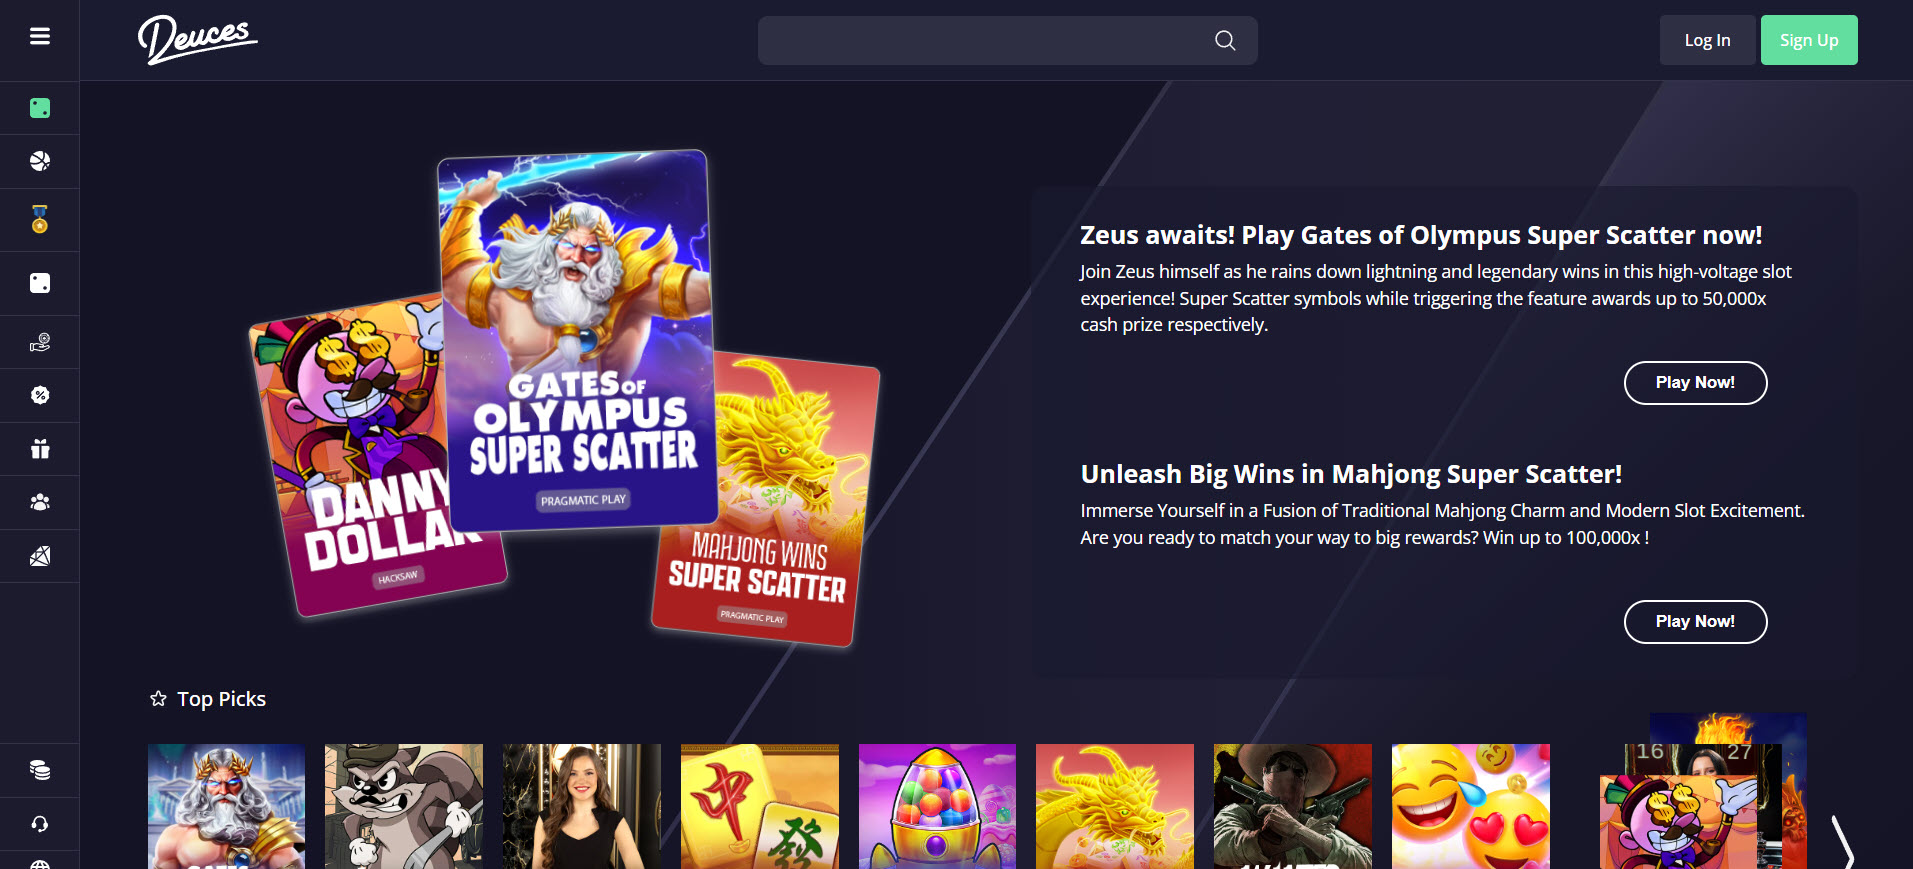Click the gift box sidebar icon
1913x869 pixels.
tap(40, 449)
